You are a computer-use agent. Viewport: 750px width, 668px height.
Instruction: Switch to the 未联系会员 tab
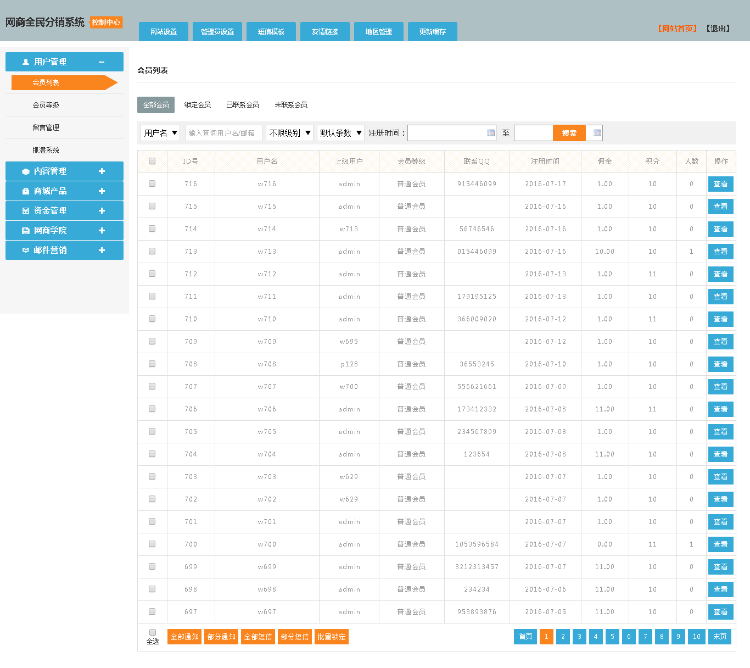point(291,104)
